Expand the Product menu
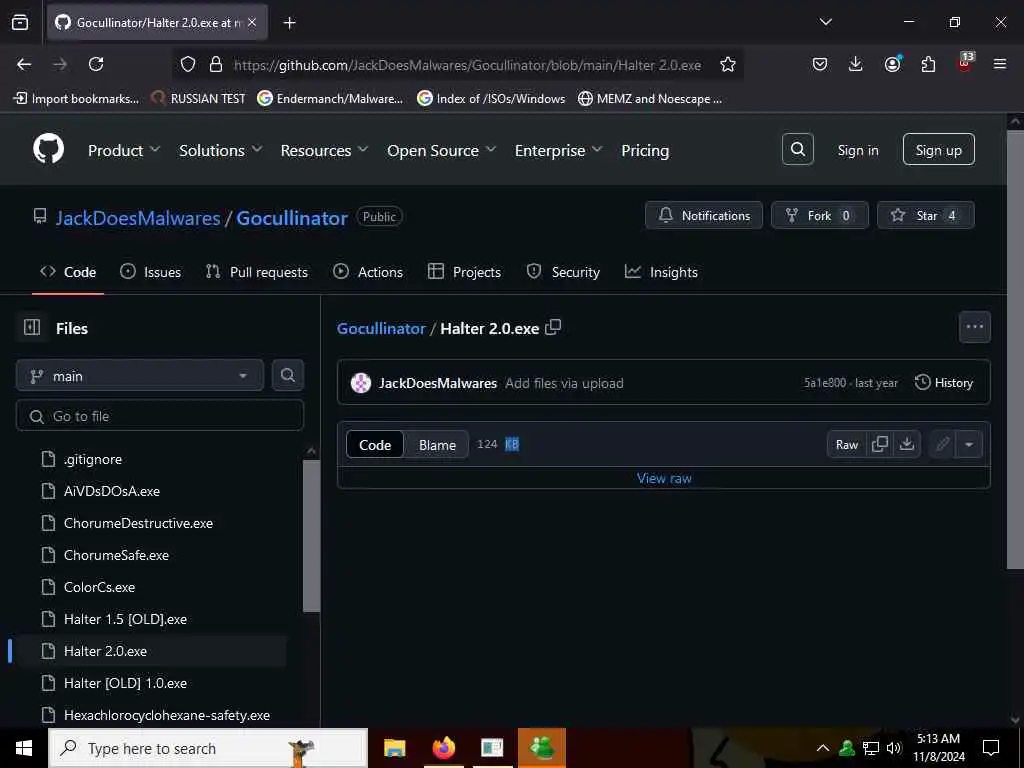This screenshot has width=1024, height=768. coord(124,150)
